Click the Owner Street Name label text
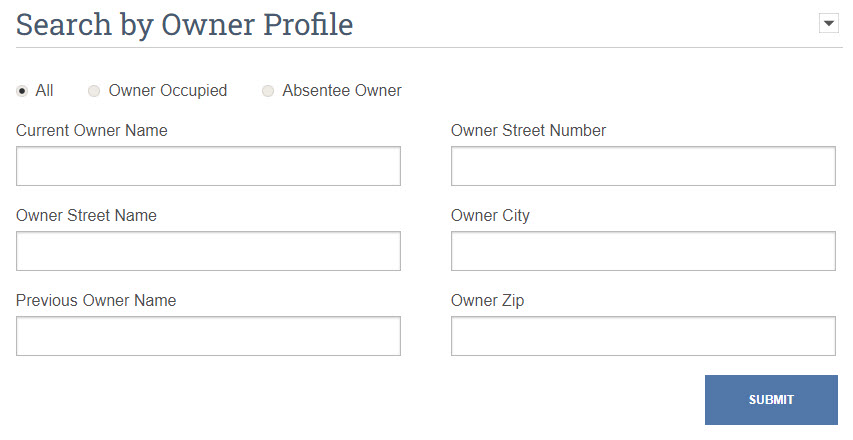 point(86,215)
